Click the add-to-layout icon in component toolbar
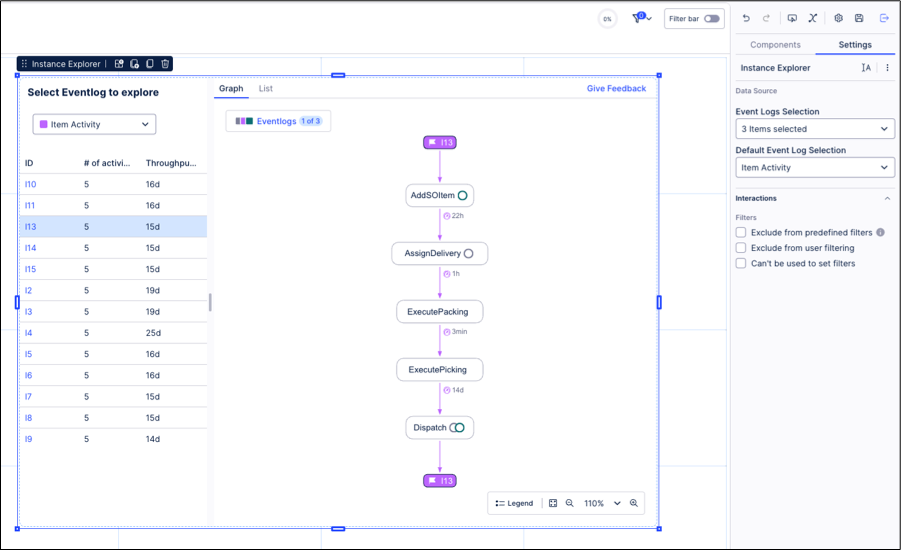The image size is (901, 550). [119, 64]
